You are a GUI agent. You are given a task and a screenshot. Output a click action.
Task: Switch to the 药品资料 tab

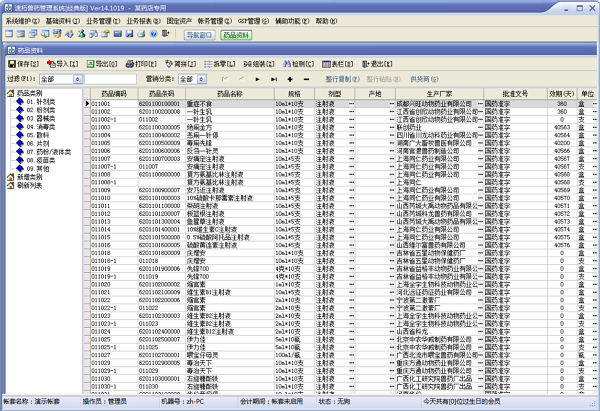(x=236, y=35)
